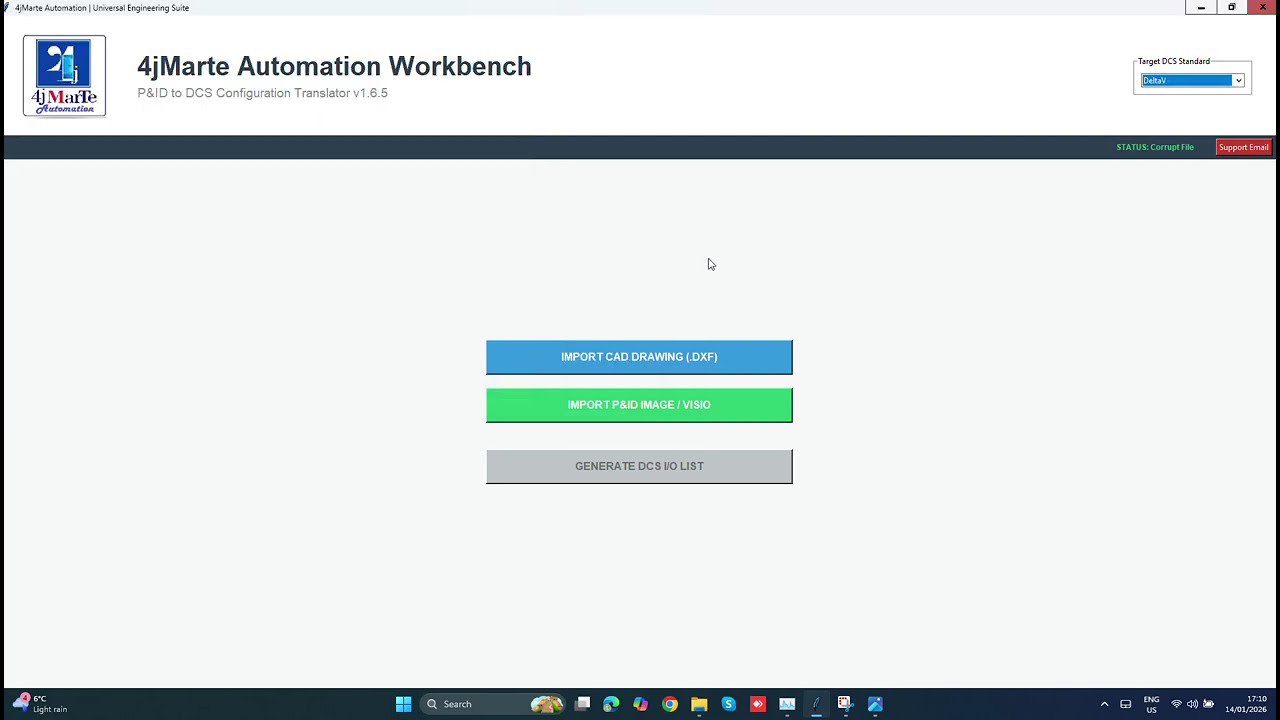Click the volume speaker tray icon
The image size is (1280, 720).
pyautogui.click(x=1192, y=704)
